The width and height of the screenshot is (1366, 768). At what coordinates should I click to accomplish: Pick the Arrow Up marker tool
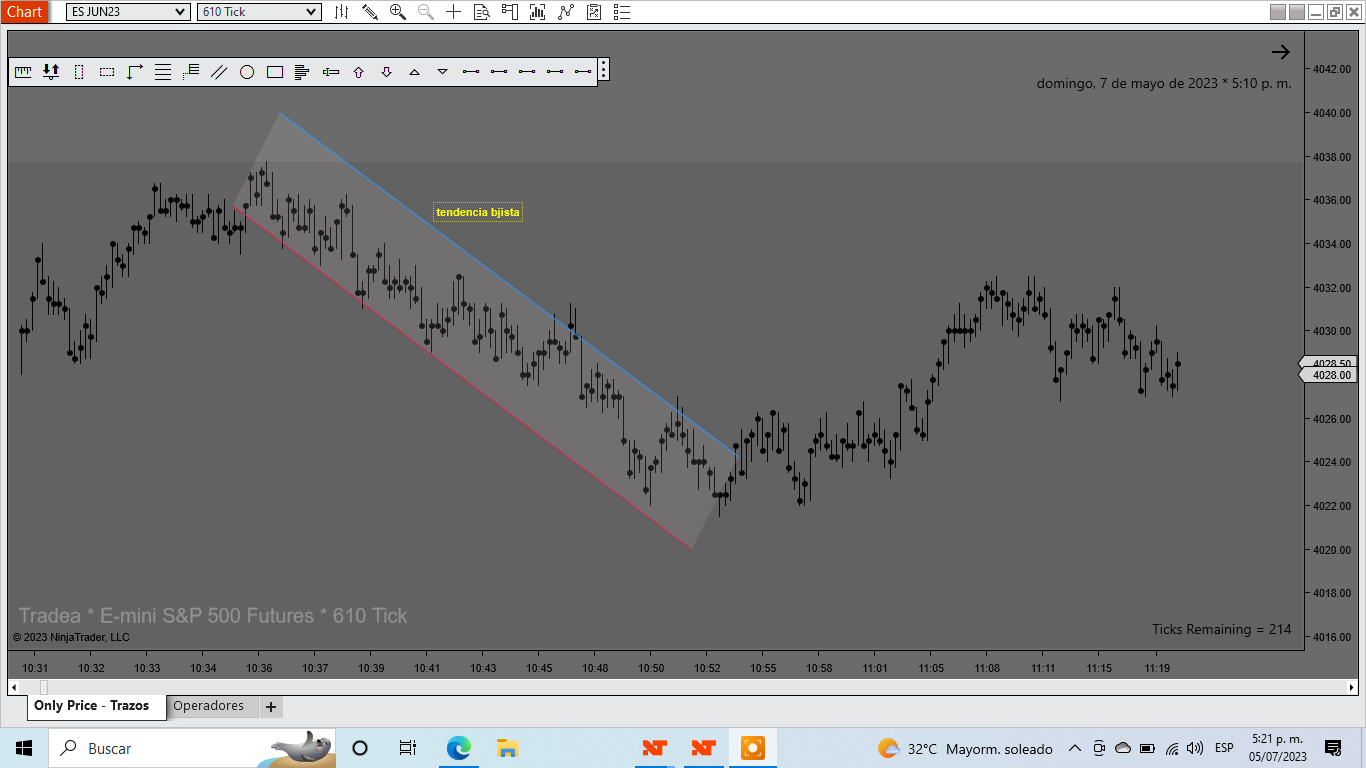pos(359,72)
